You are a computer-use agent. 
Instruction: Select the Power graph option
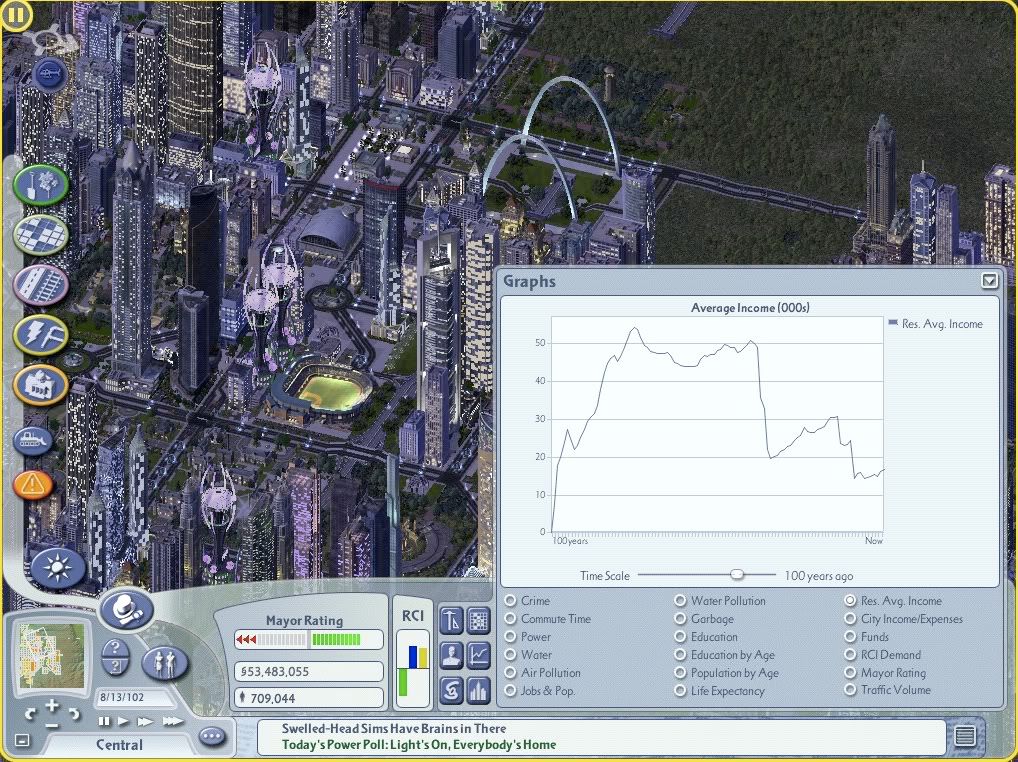pyautogui.click(x=510, y=637)
